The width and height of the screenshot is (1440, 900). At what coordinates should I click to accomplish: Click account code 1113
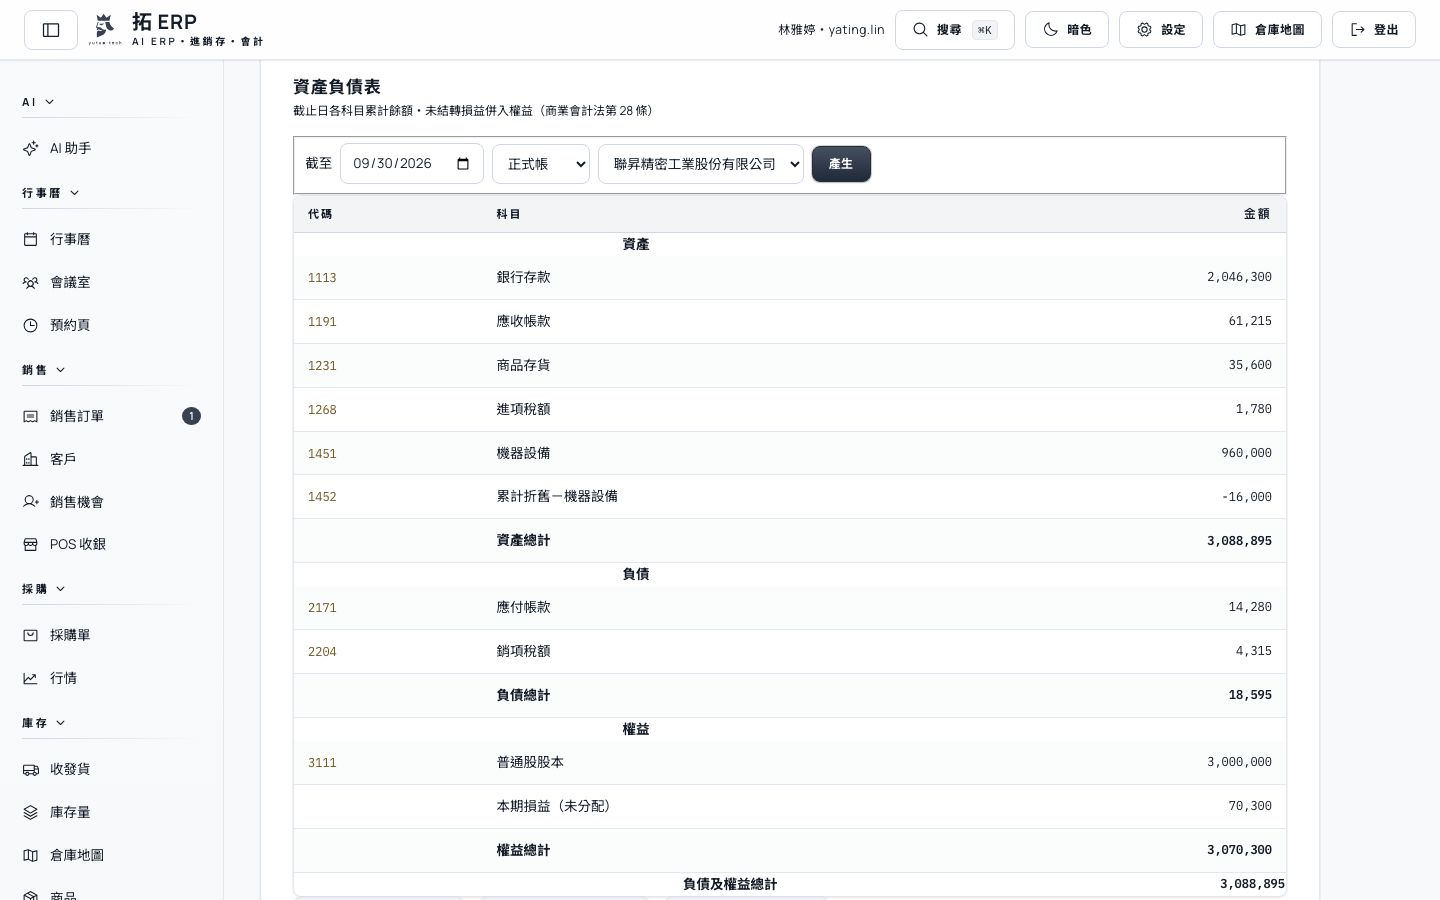click(322, 278)
